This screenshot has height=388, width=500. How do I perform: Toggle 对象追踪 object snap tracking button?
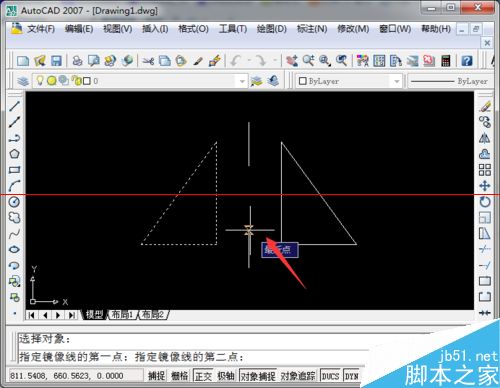pyautogui.click(x=298, y=376)
